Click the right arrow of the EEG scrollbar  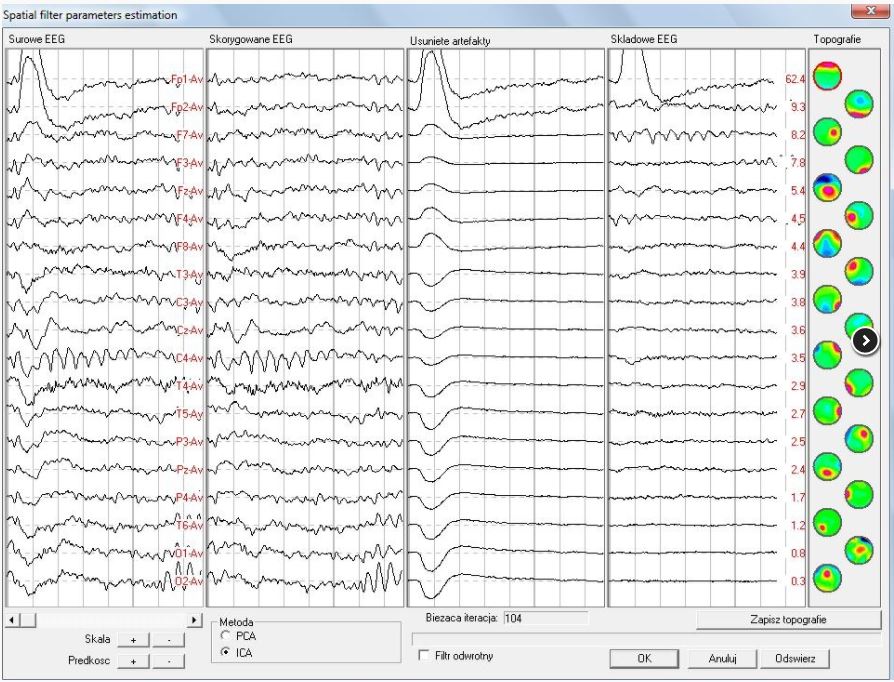click(195, 620)
